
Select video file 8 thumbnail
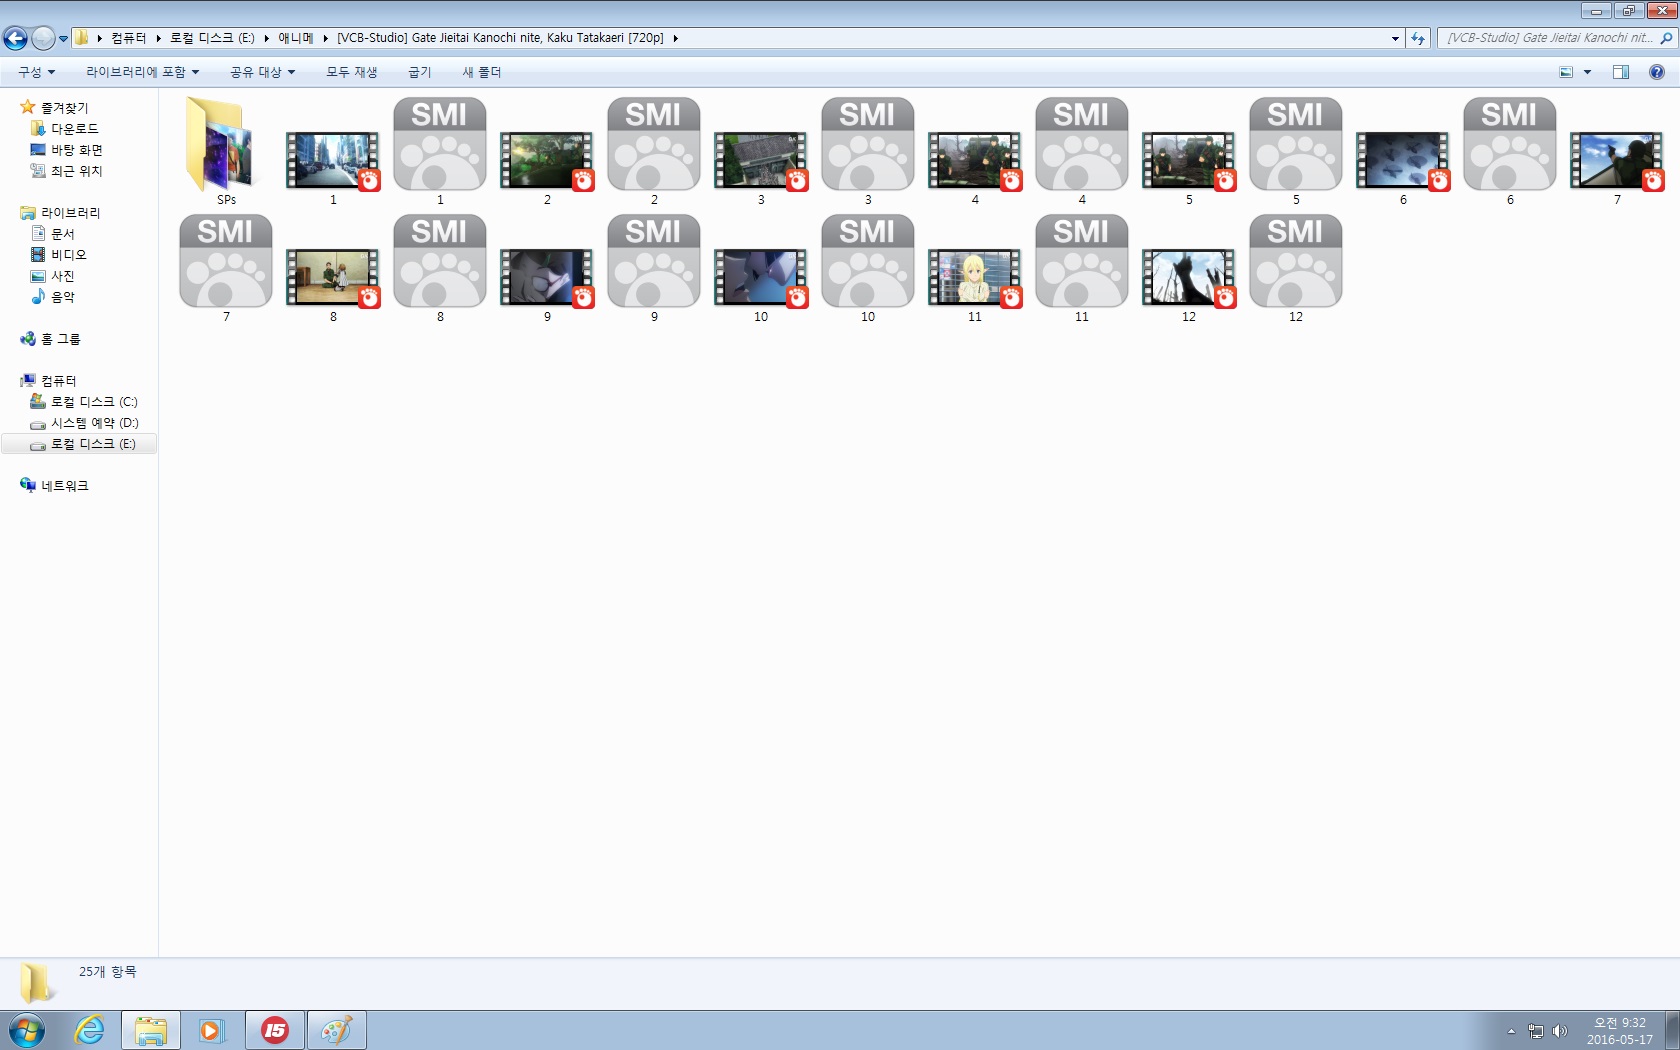click(333, 278)
